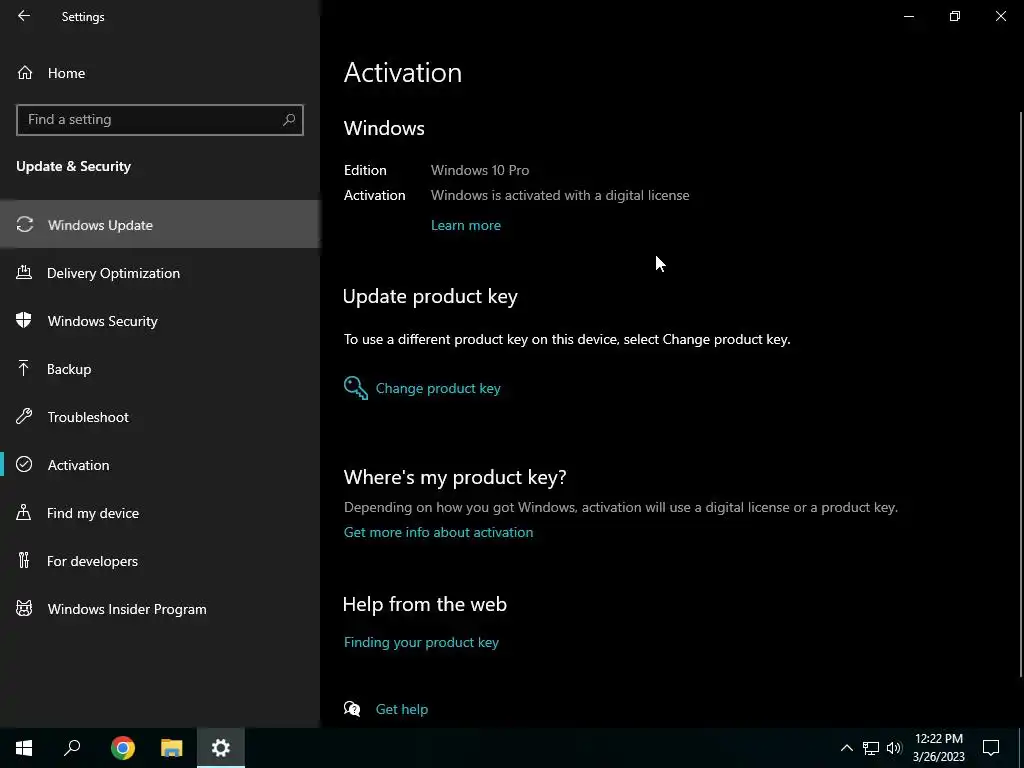Open File Explorer from taskbar
This screenshot has width=1024, height=768.
click(172, 748)
